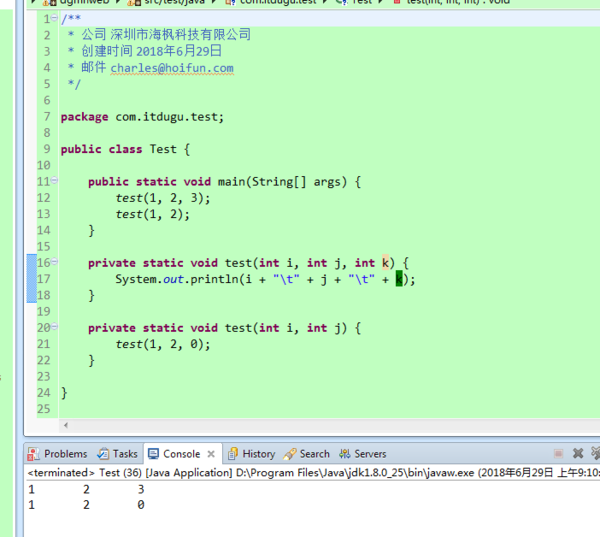Click parameter k in the line 16 signature
Image resolution: width=600 pixels, height=537 pixels.
coord(385,263)
